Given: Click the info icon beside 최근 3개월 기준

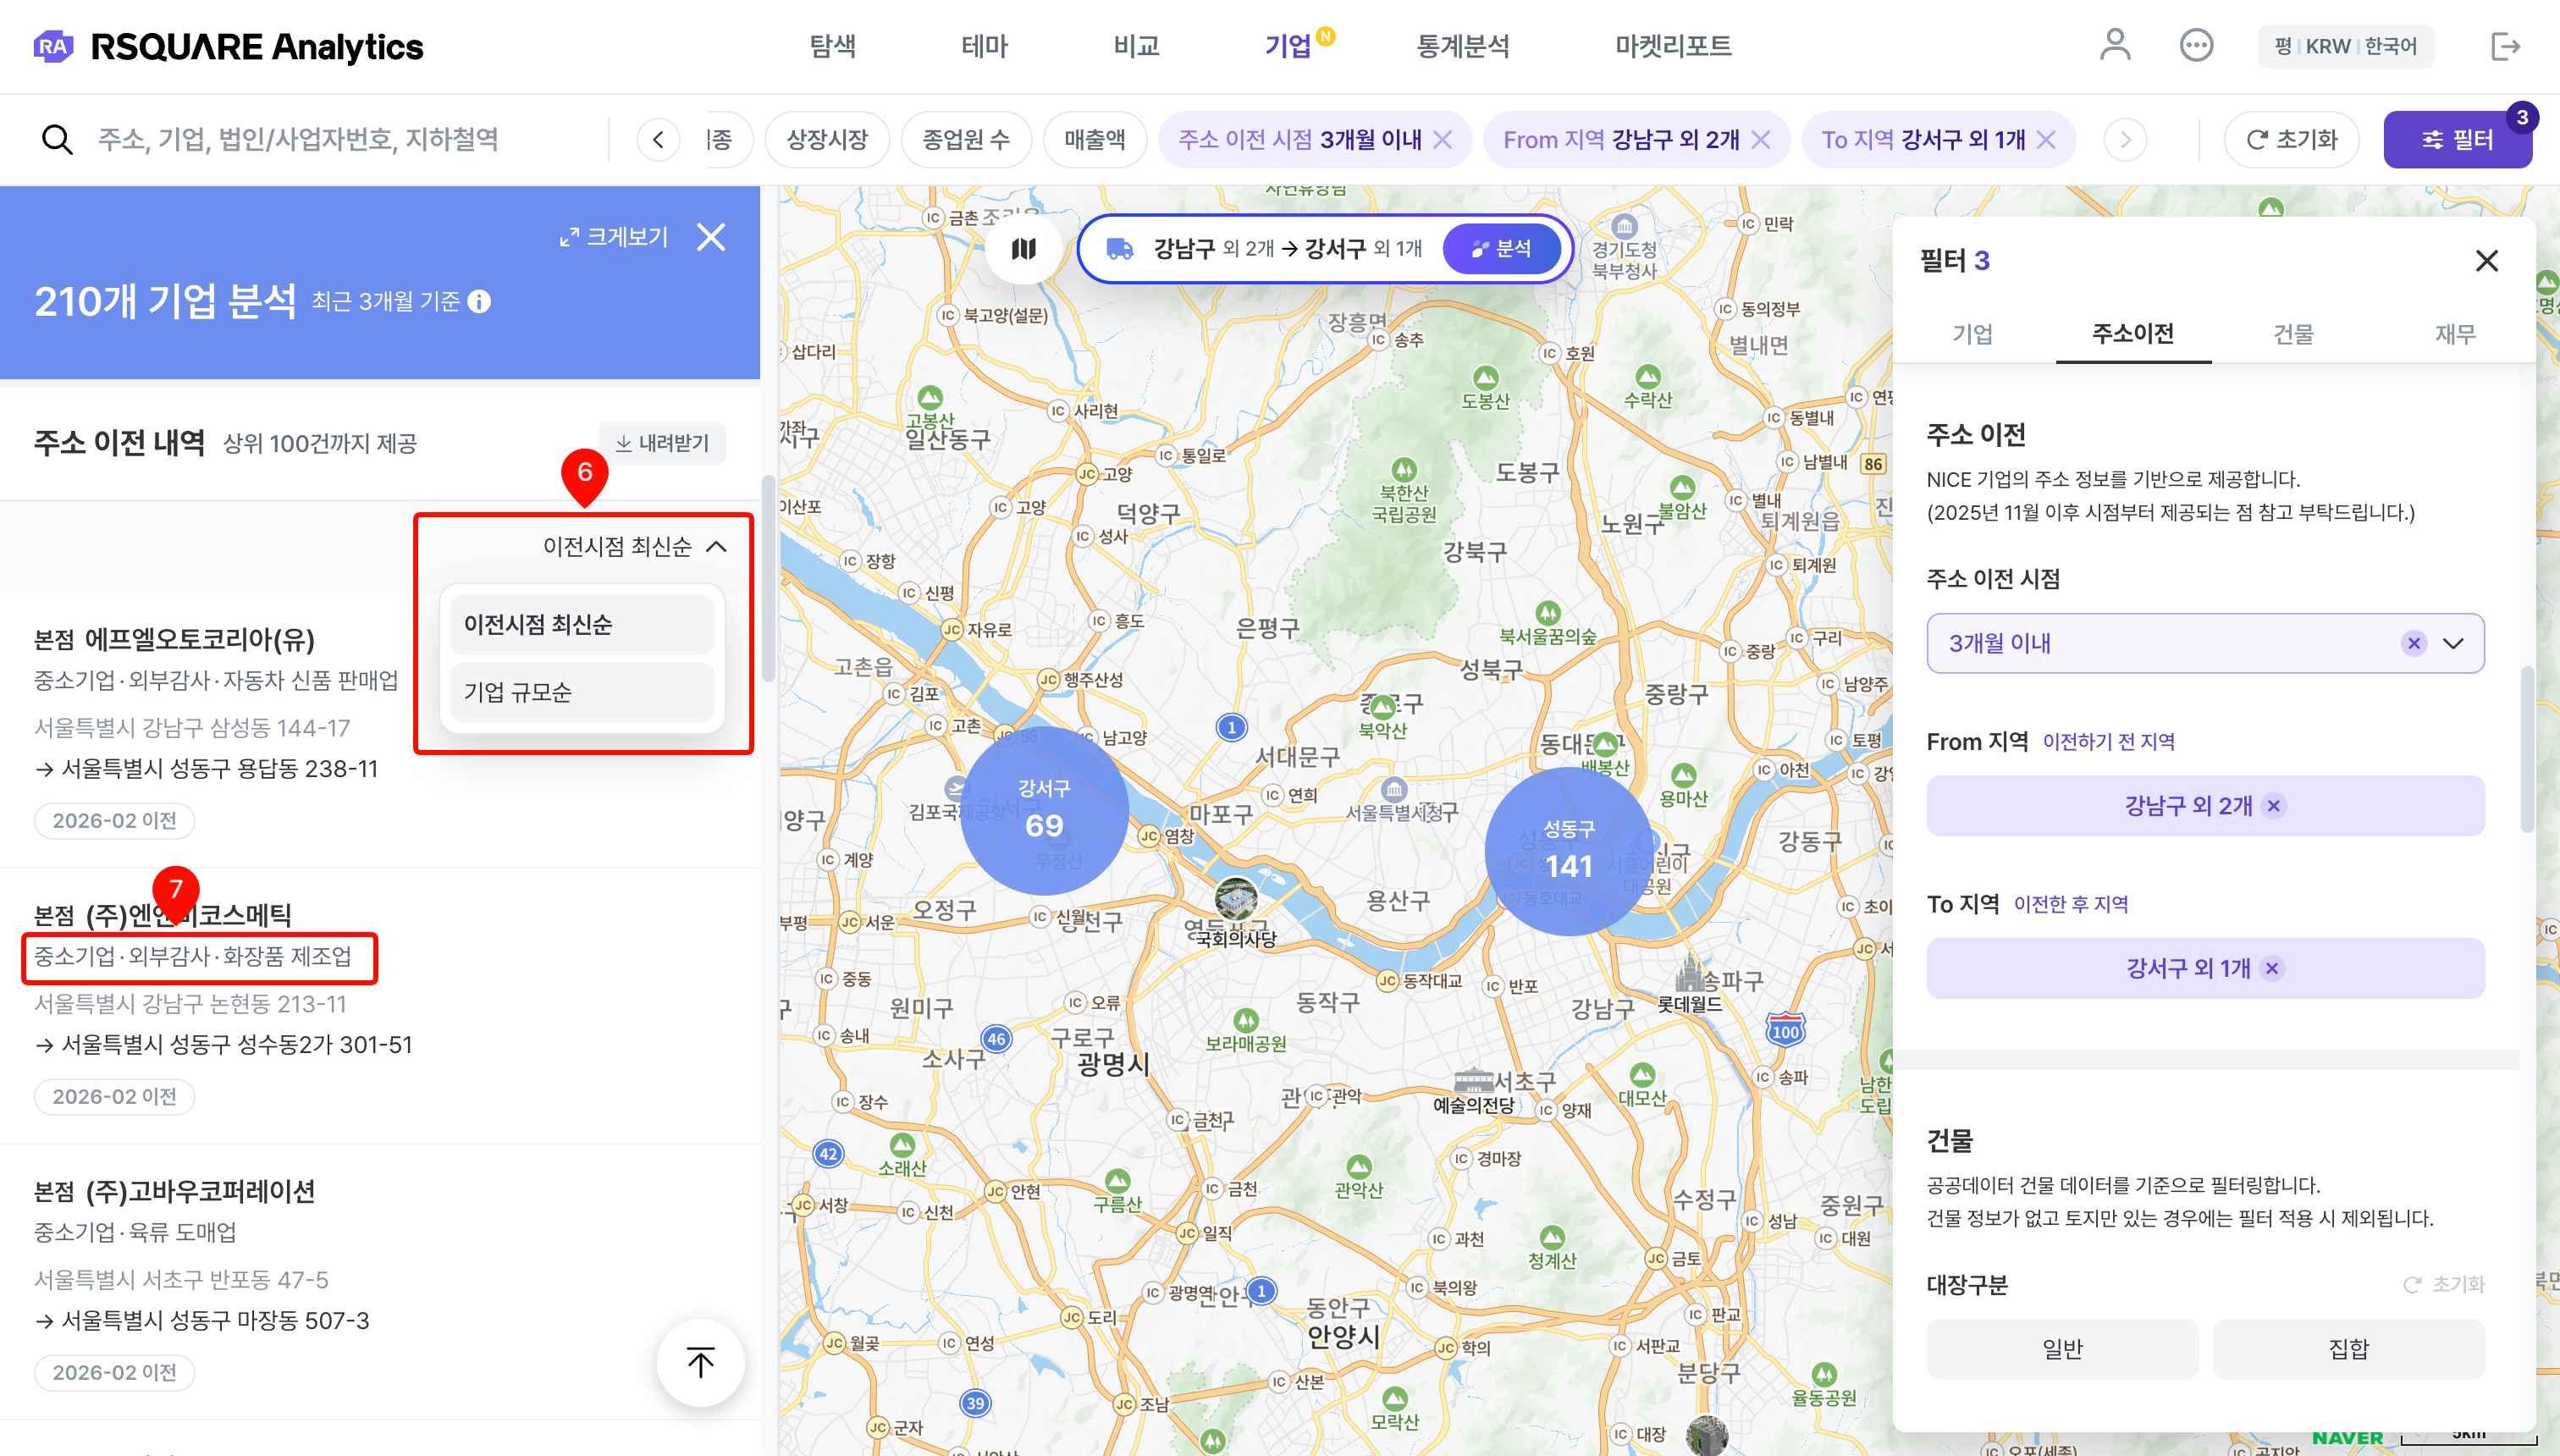Looking at the screenshot, I should click(480, 301).
